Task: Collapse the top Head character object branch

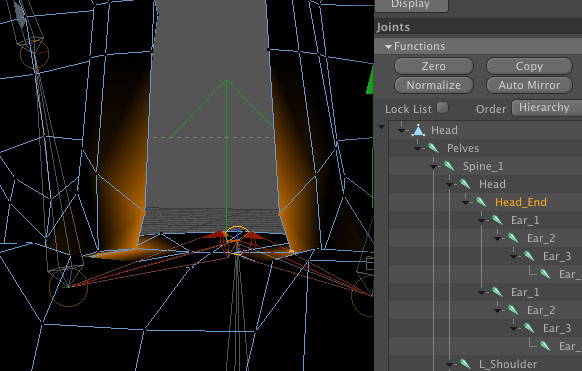Action: (401, 131)
